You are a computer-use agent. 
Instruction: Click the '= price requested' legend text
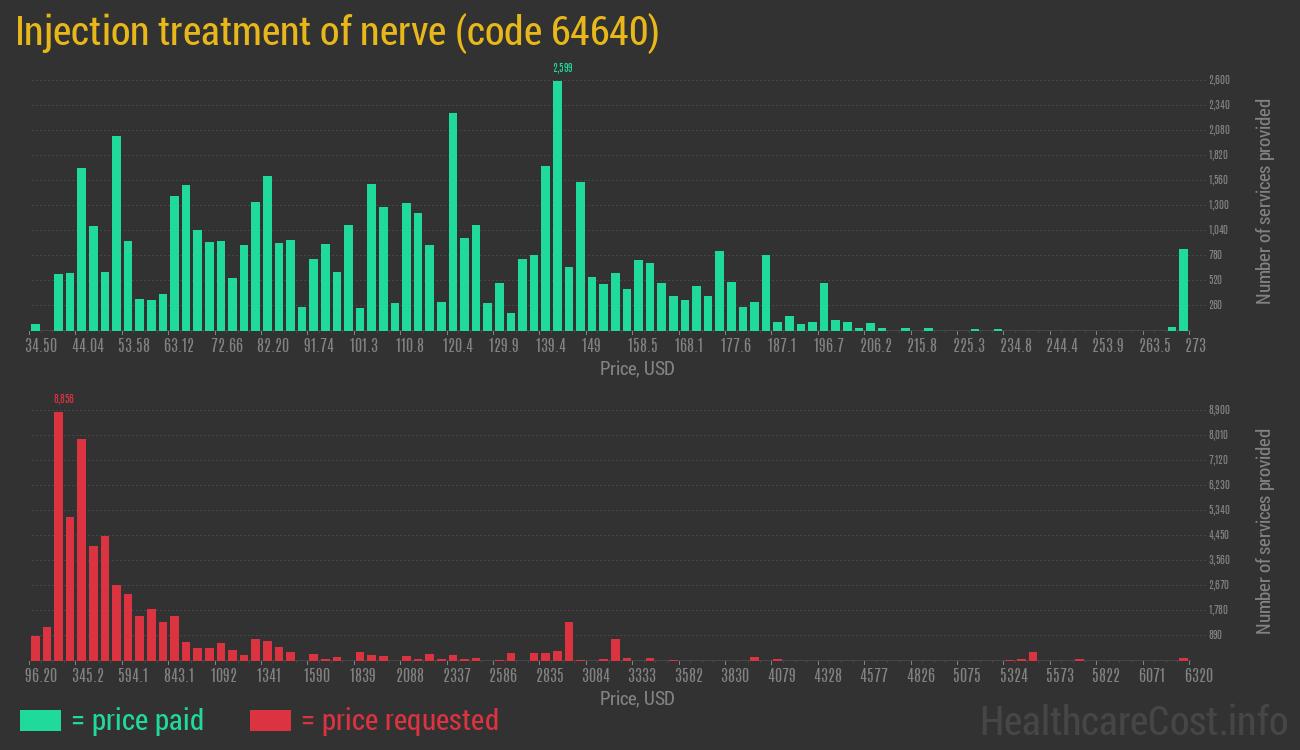[399, 720]
